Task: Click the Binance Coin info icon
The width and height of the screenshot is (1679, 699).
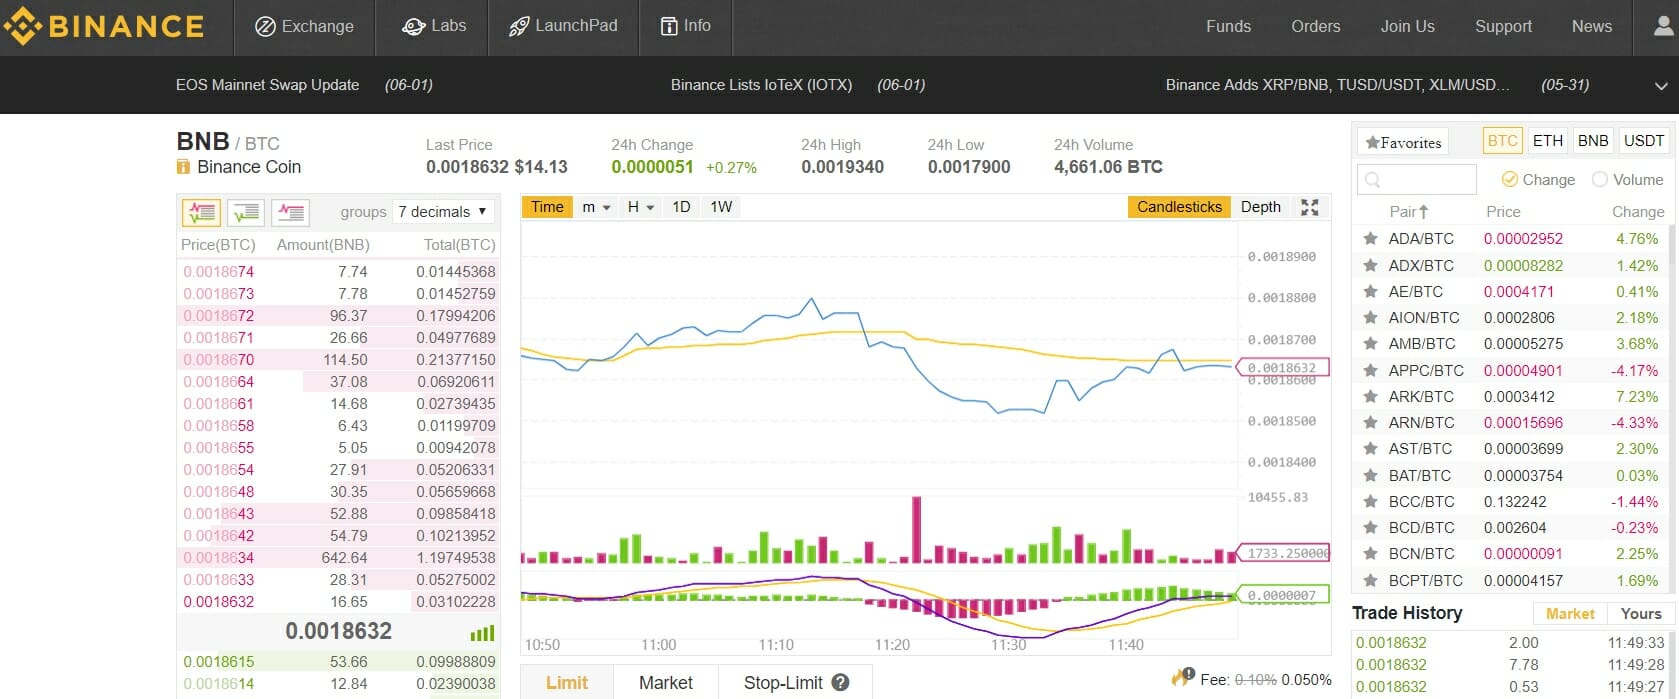Action: [183, 167]
